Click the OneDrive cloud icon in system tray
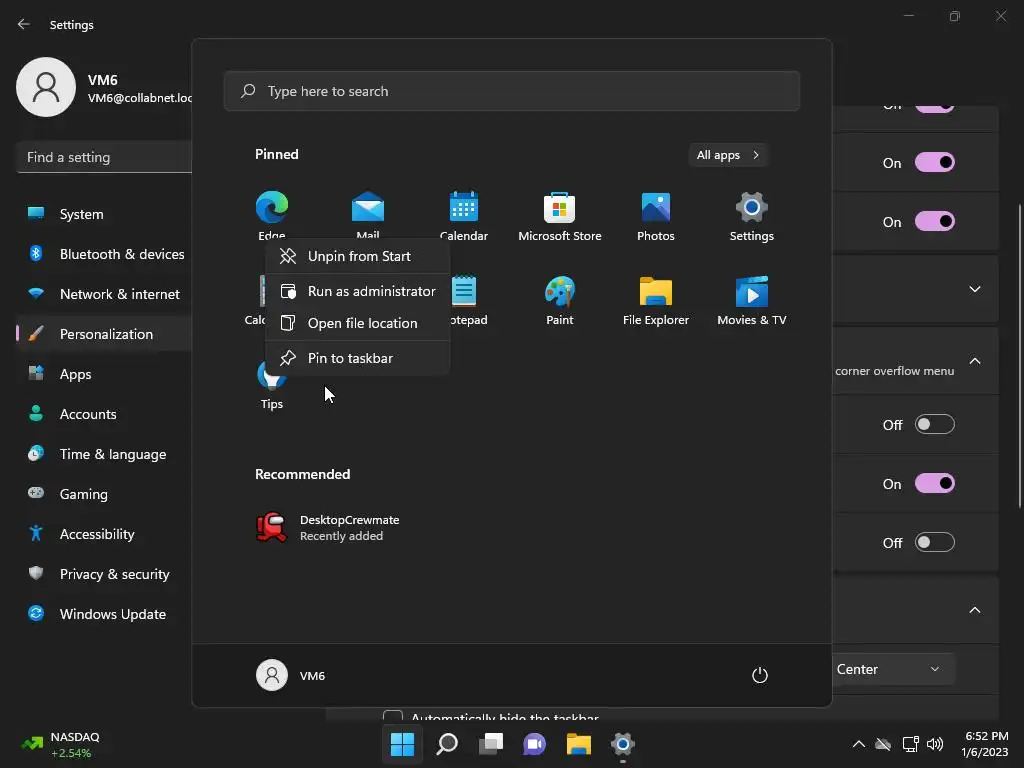1024x768 pixels. [x=883, y=744]
